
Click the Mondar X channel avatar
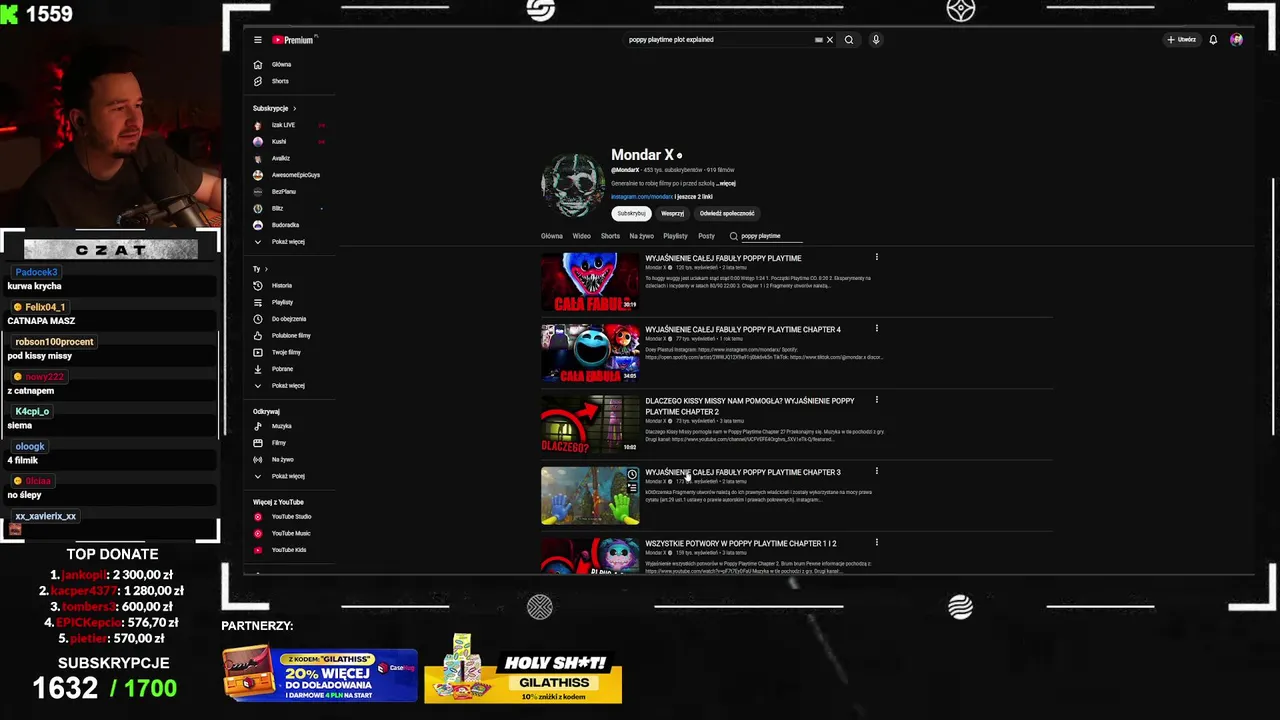[573, 186]
